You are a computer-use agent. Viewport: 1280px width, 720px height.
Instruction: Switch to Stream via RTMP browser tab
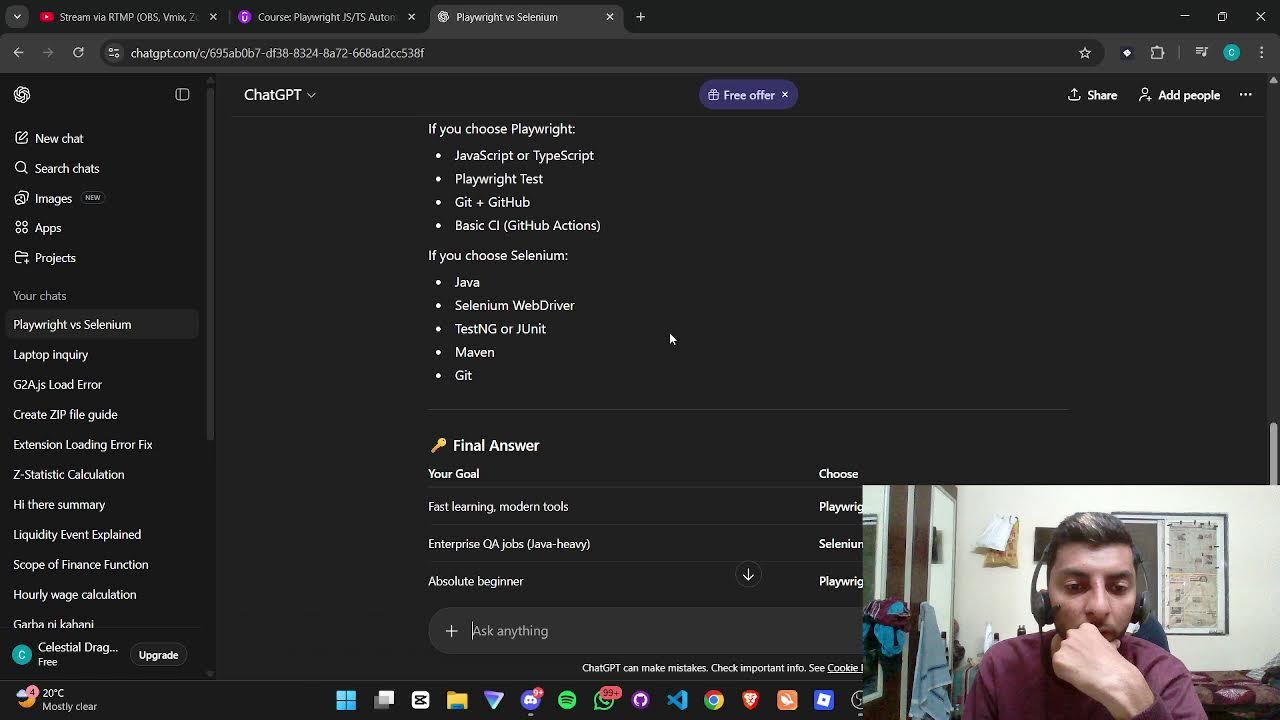coord(129,17)
